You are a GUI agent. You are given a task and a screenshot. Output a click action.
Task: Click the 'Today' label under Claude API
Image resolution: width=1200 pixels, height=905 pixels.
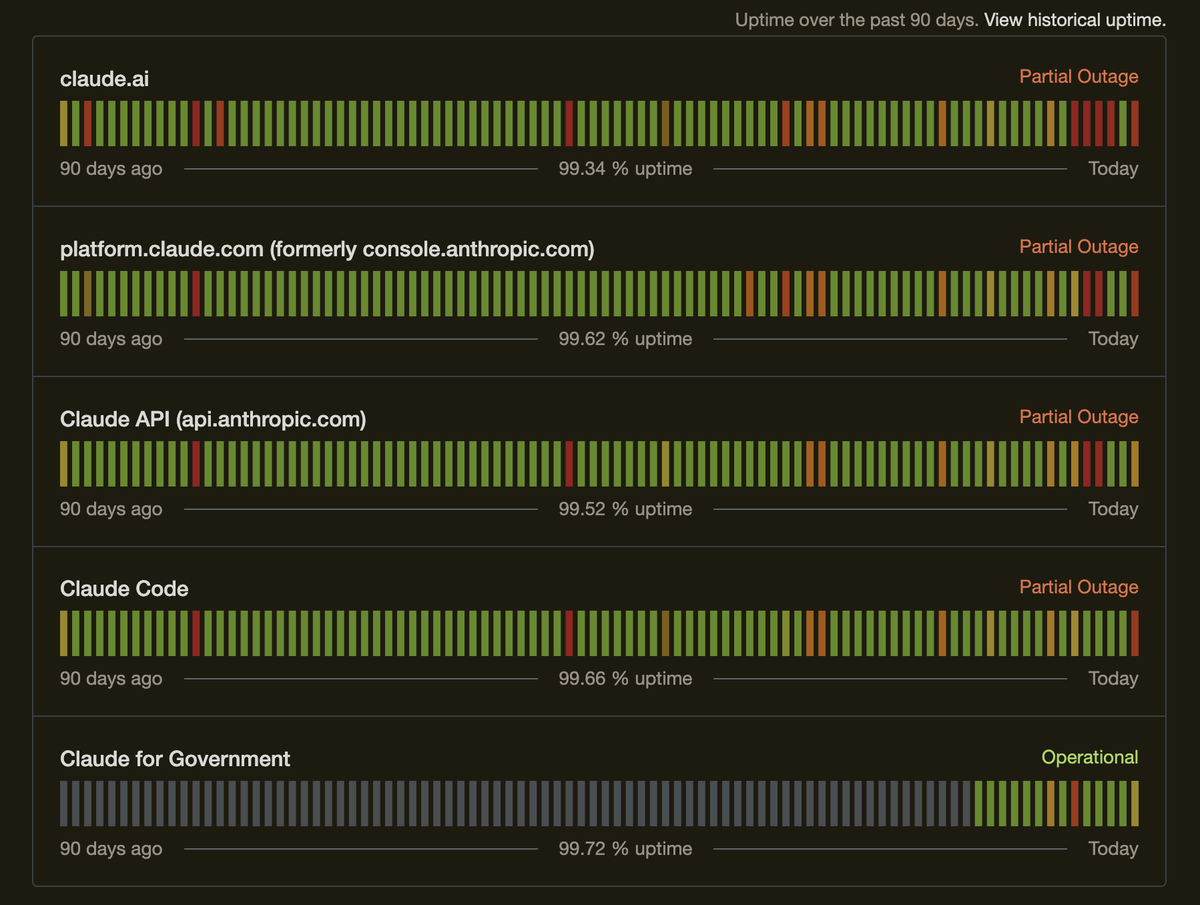click(1114, 509)
